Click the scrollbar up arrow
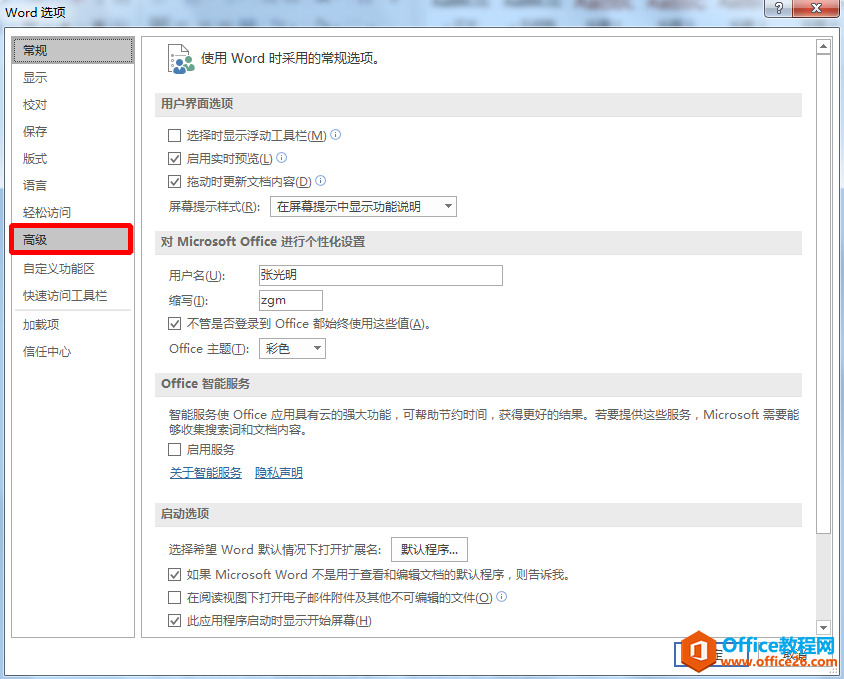844x679 pixels. point(823,47)
